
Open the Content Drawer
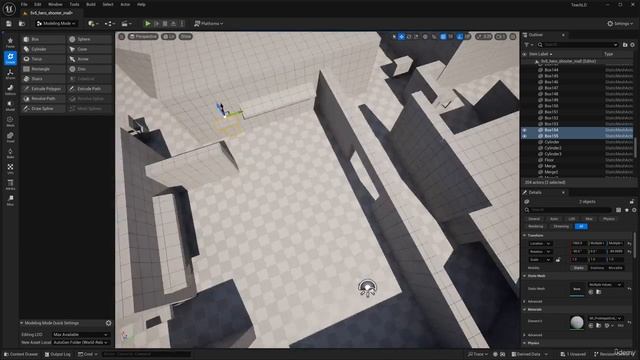point(21,354)
